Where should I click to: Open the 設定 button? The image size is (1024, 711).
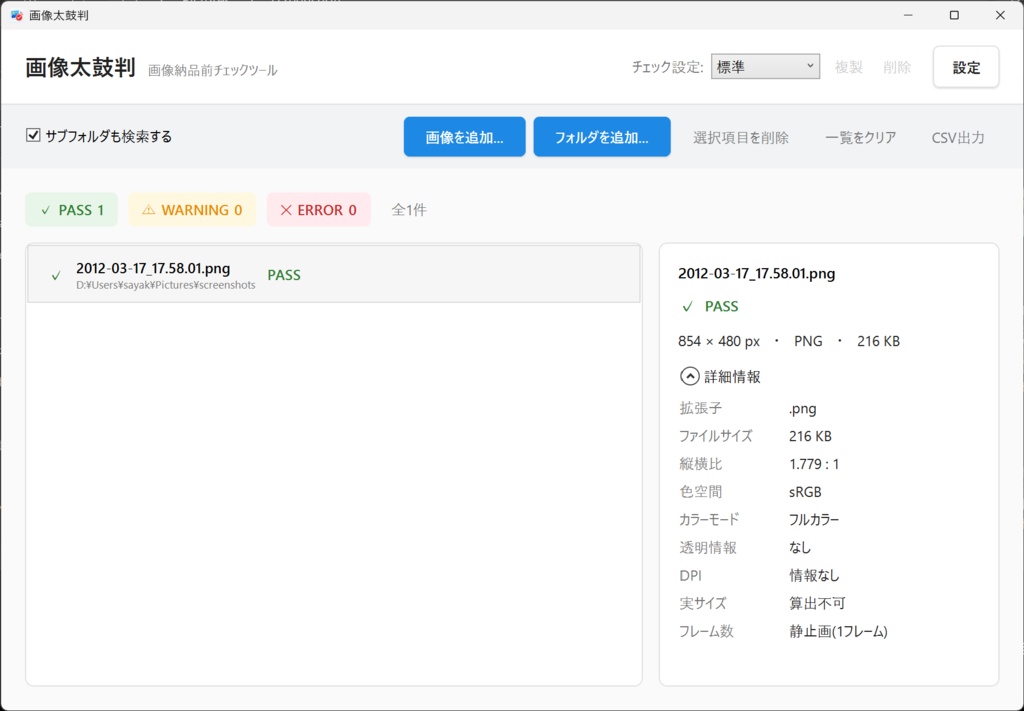point(966,67)
